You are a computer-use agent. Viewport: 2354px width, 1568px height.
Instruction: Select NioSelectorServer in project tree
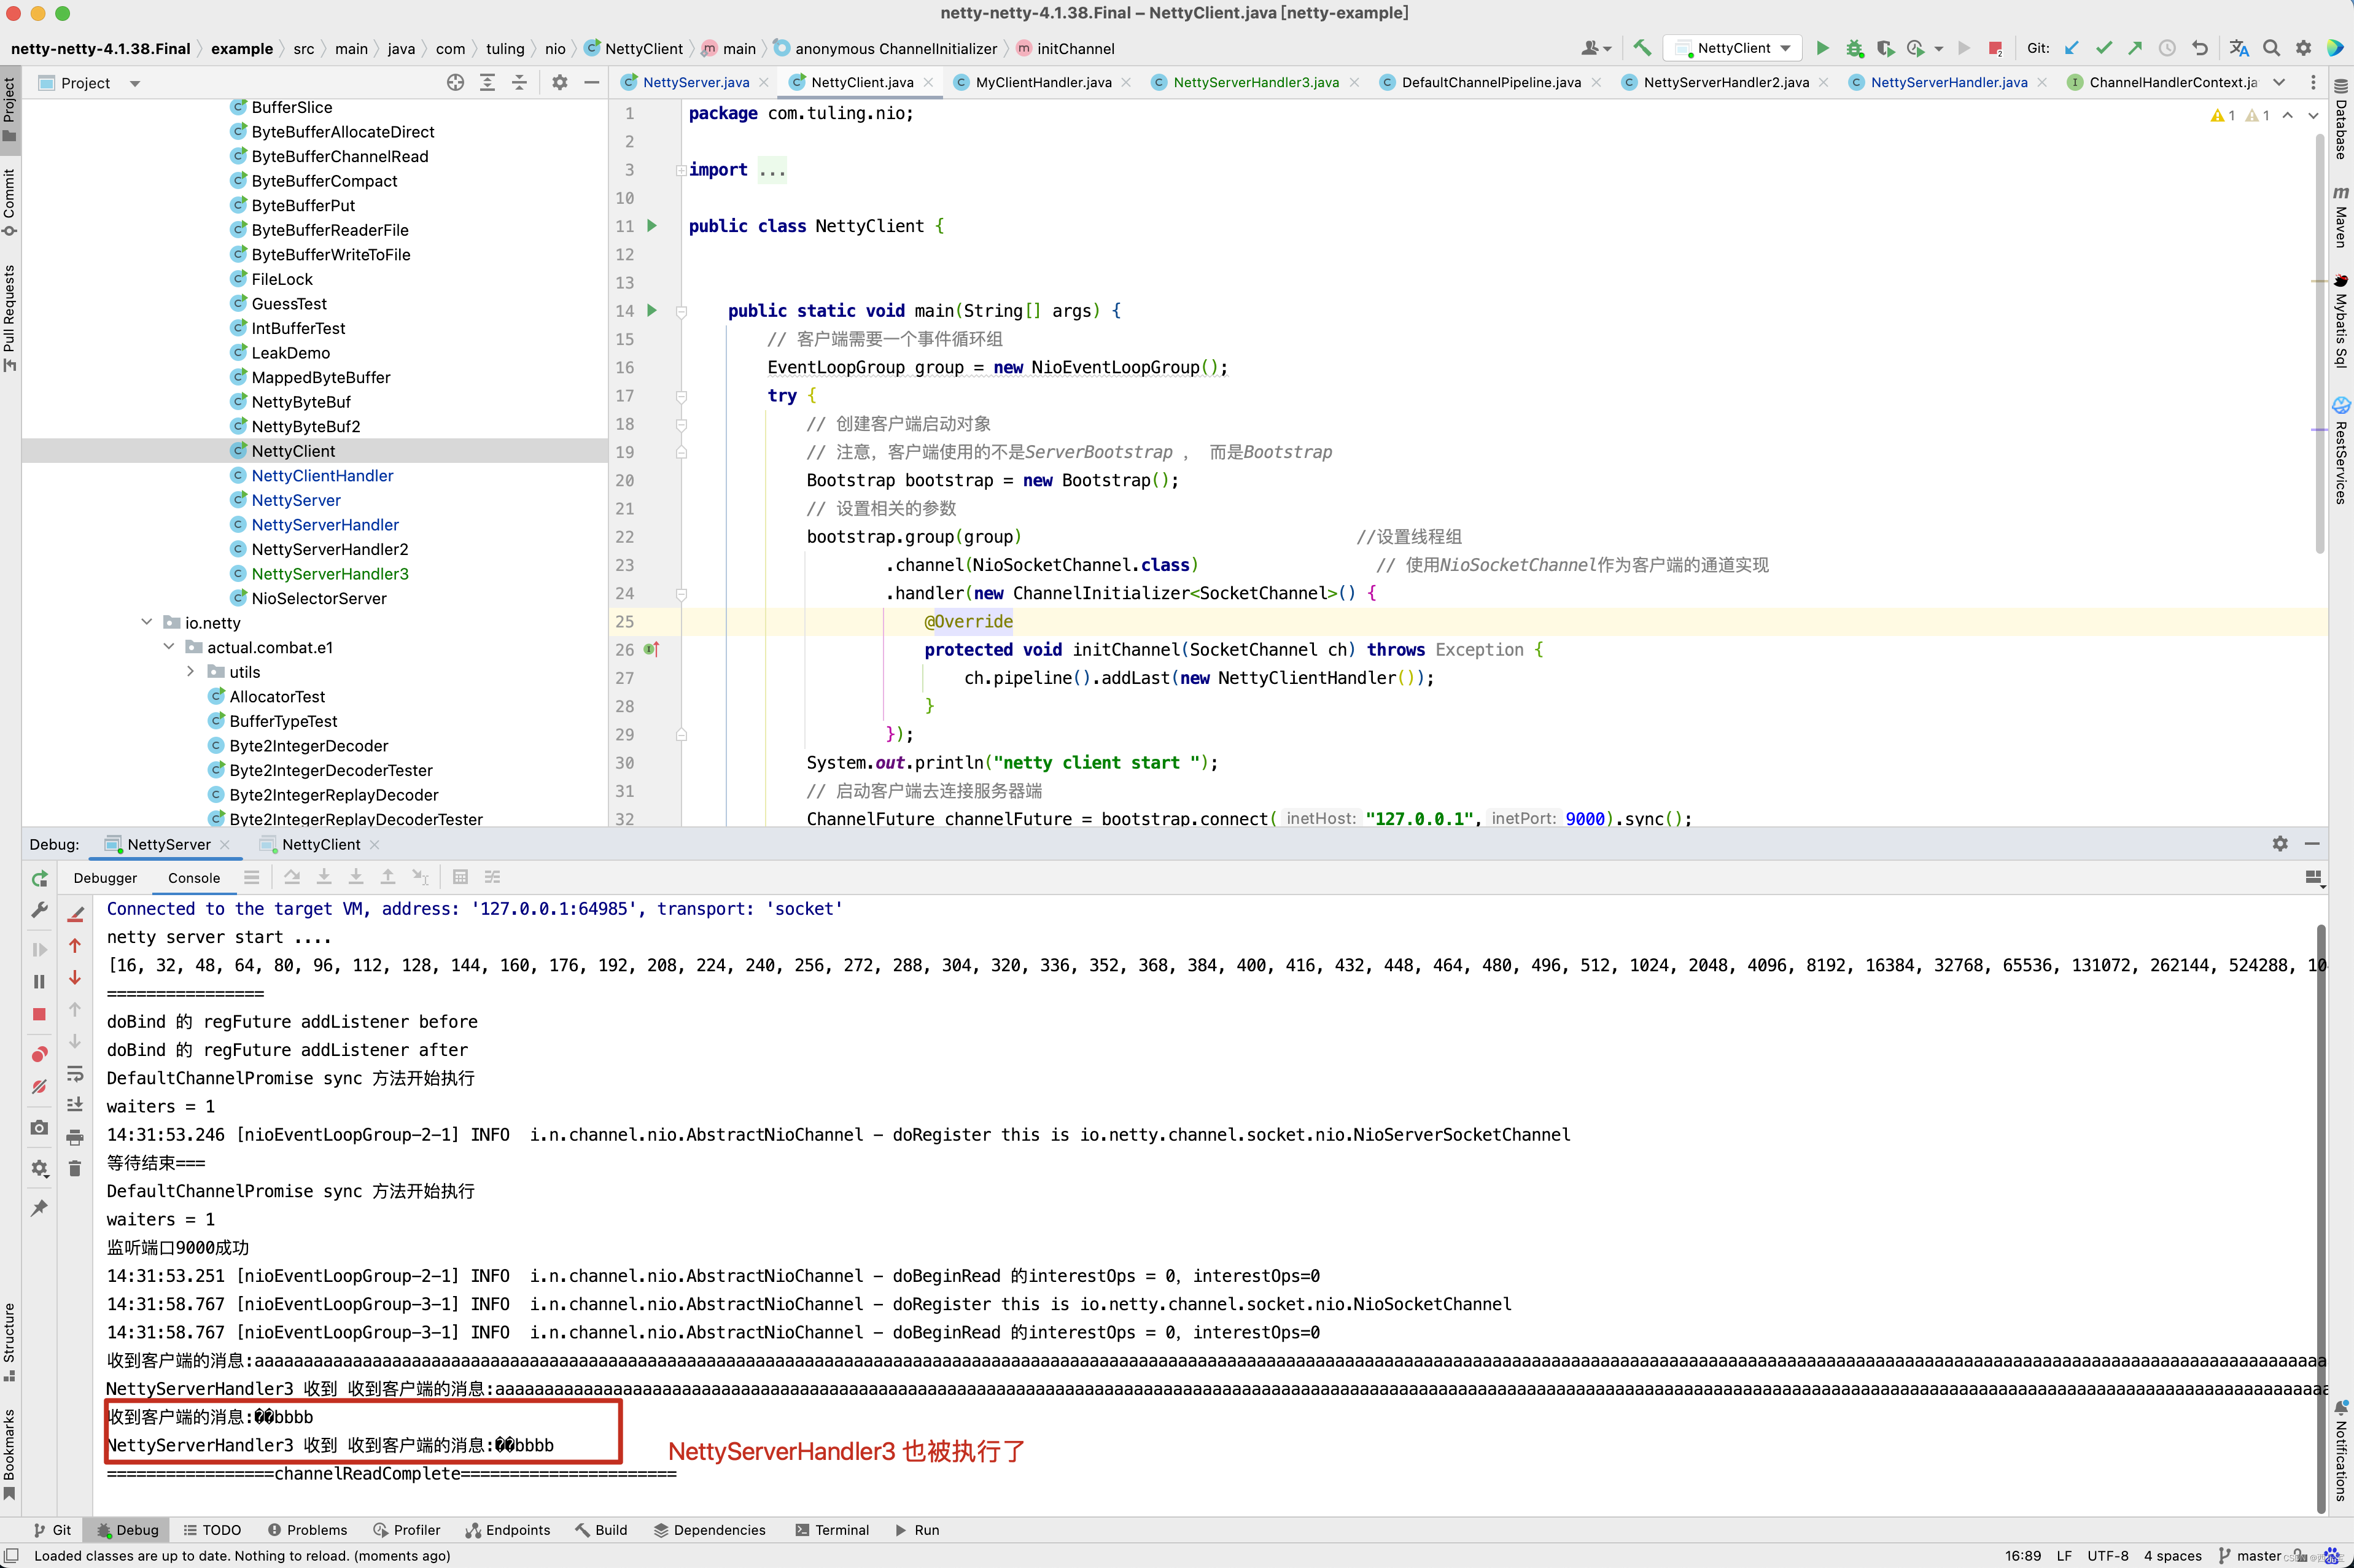pyautogui.click(x=319, y=598)
